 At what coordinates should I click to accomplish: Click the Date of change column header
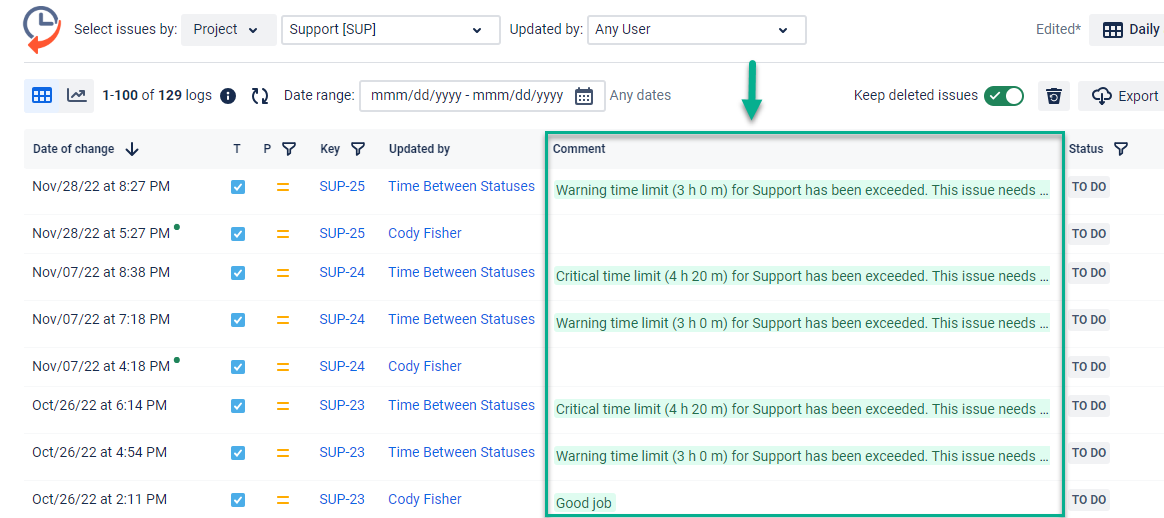[73, 149]
